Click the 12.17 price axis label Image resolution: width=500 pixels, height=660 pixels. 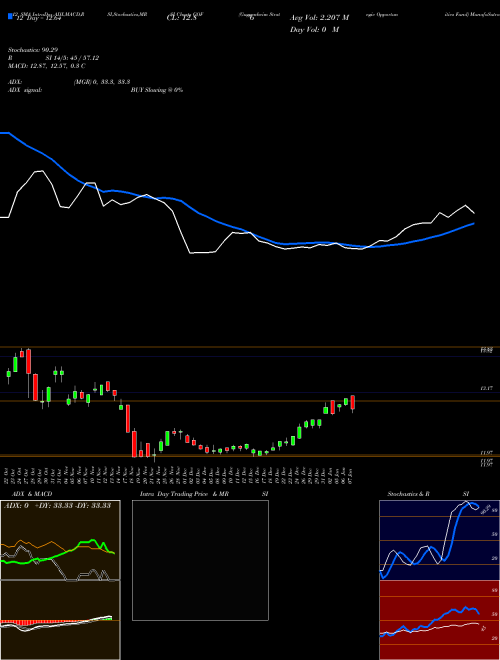pyautogui.click(x=486, y=389)
